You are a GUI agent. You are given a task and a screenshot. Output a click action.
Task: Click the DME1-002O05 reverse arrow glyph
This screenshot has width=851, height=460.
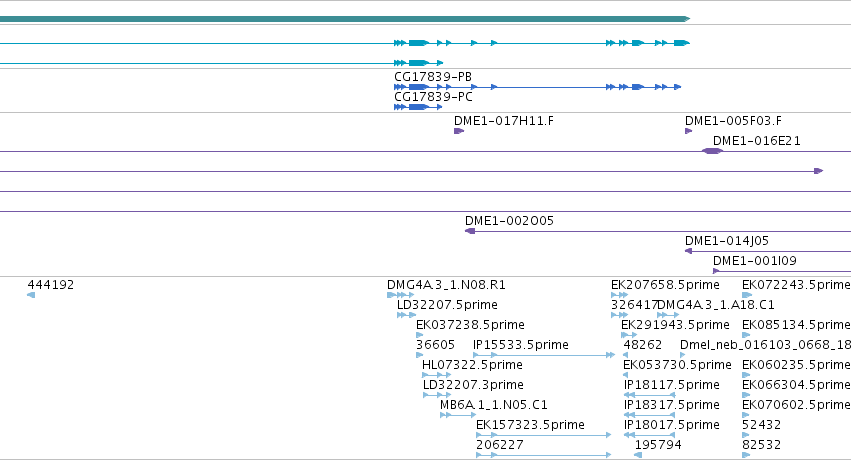tap(470, 231)
